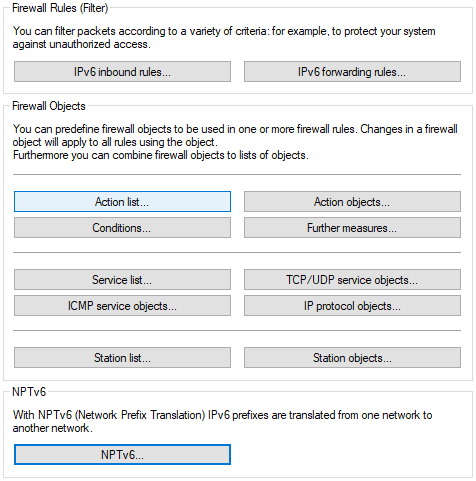Open TCP/UDP service objects
Viewport: 476px width, 481px height.
point(352,280)
